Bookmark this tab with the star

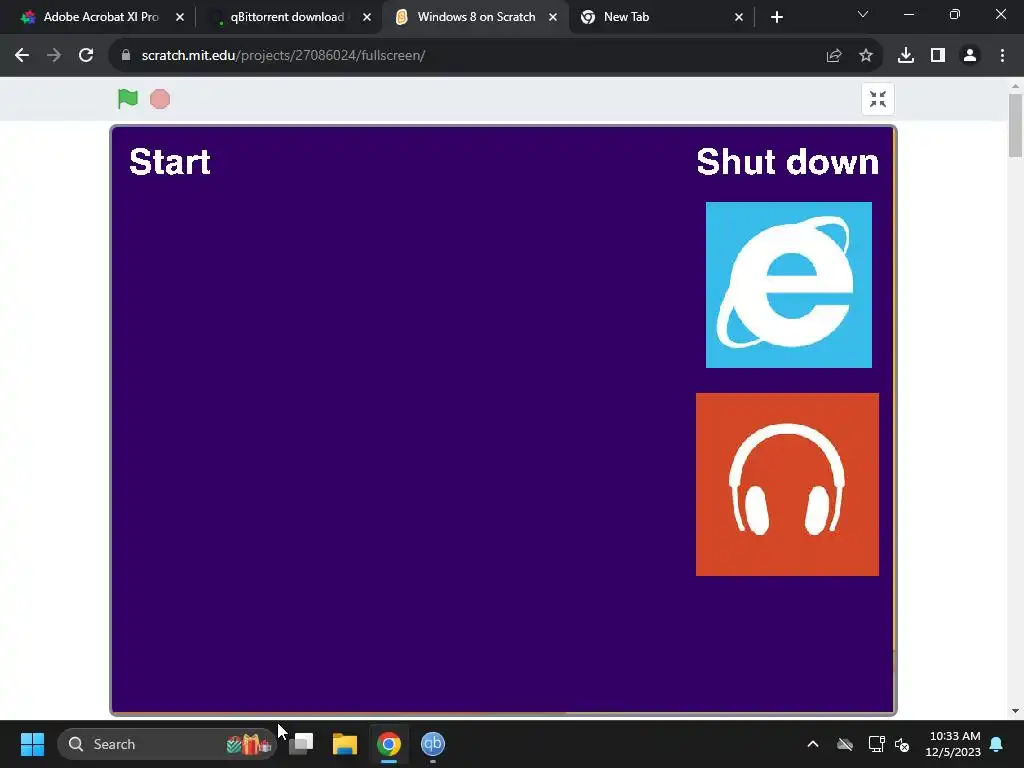(866, 56)
